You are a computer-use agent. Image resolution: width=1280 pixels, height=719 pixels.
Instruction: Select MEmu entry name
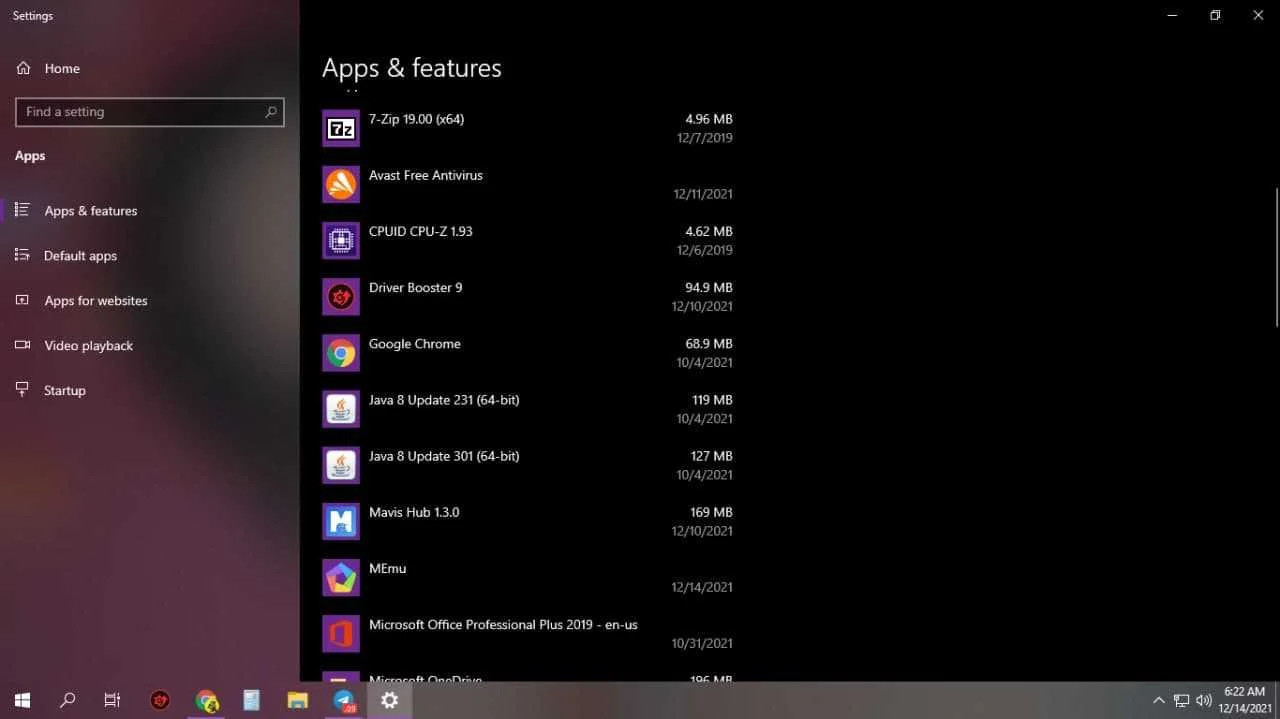point(387,568)
